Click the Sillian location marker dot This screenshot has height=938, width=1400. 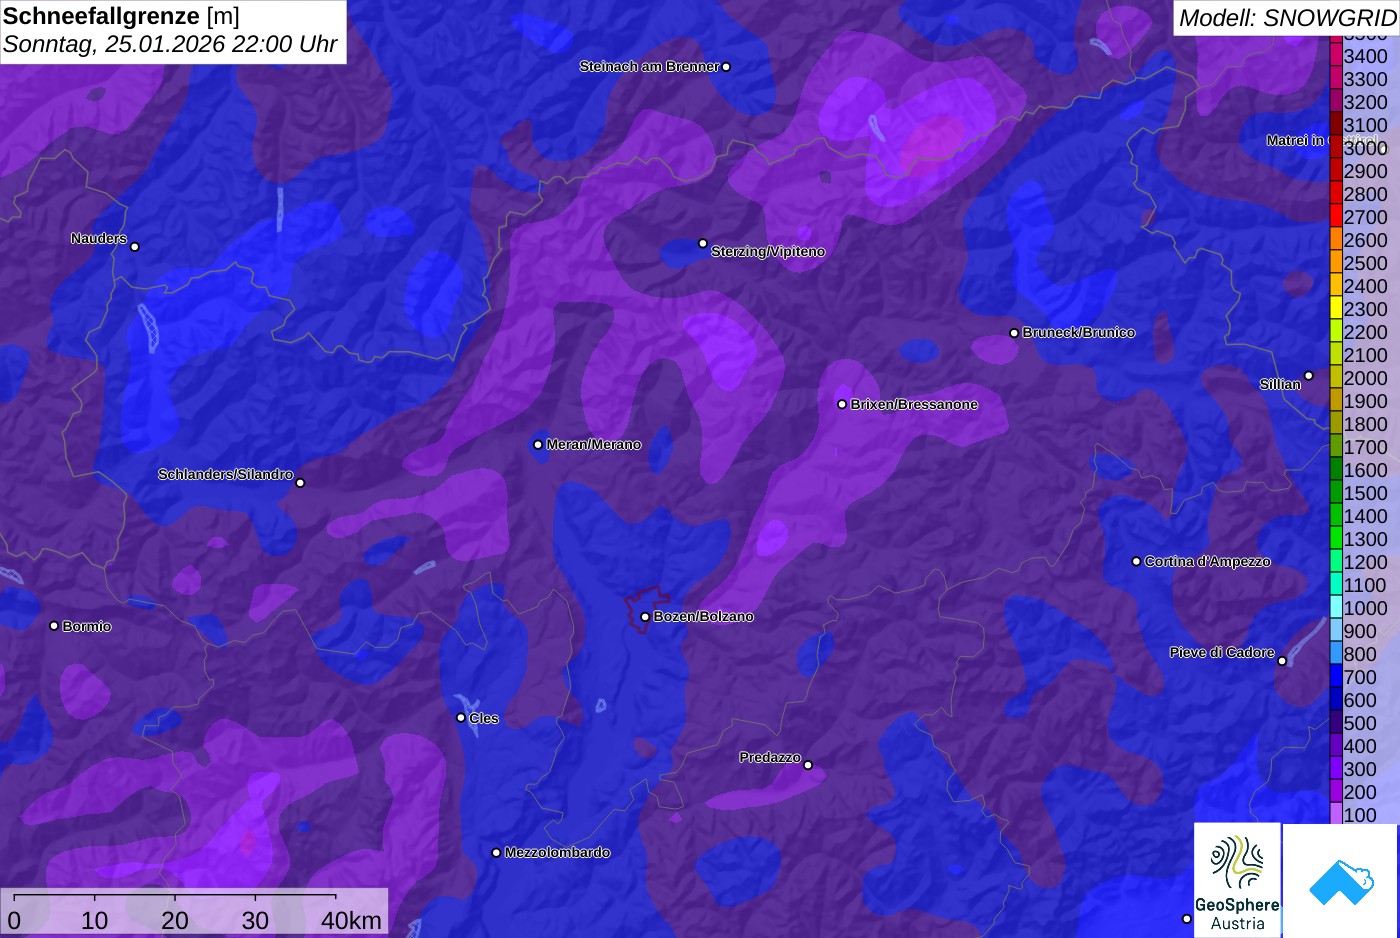coord(1308,376)
